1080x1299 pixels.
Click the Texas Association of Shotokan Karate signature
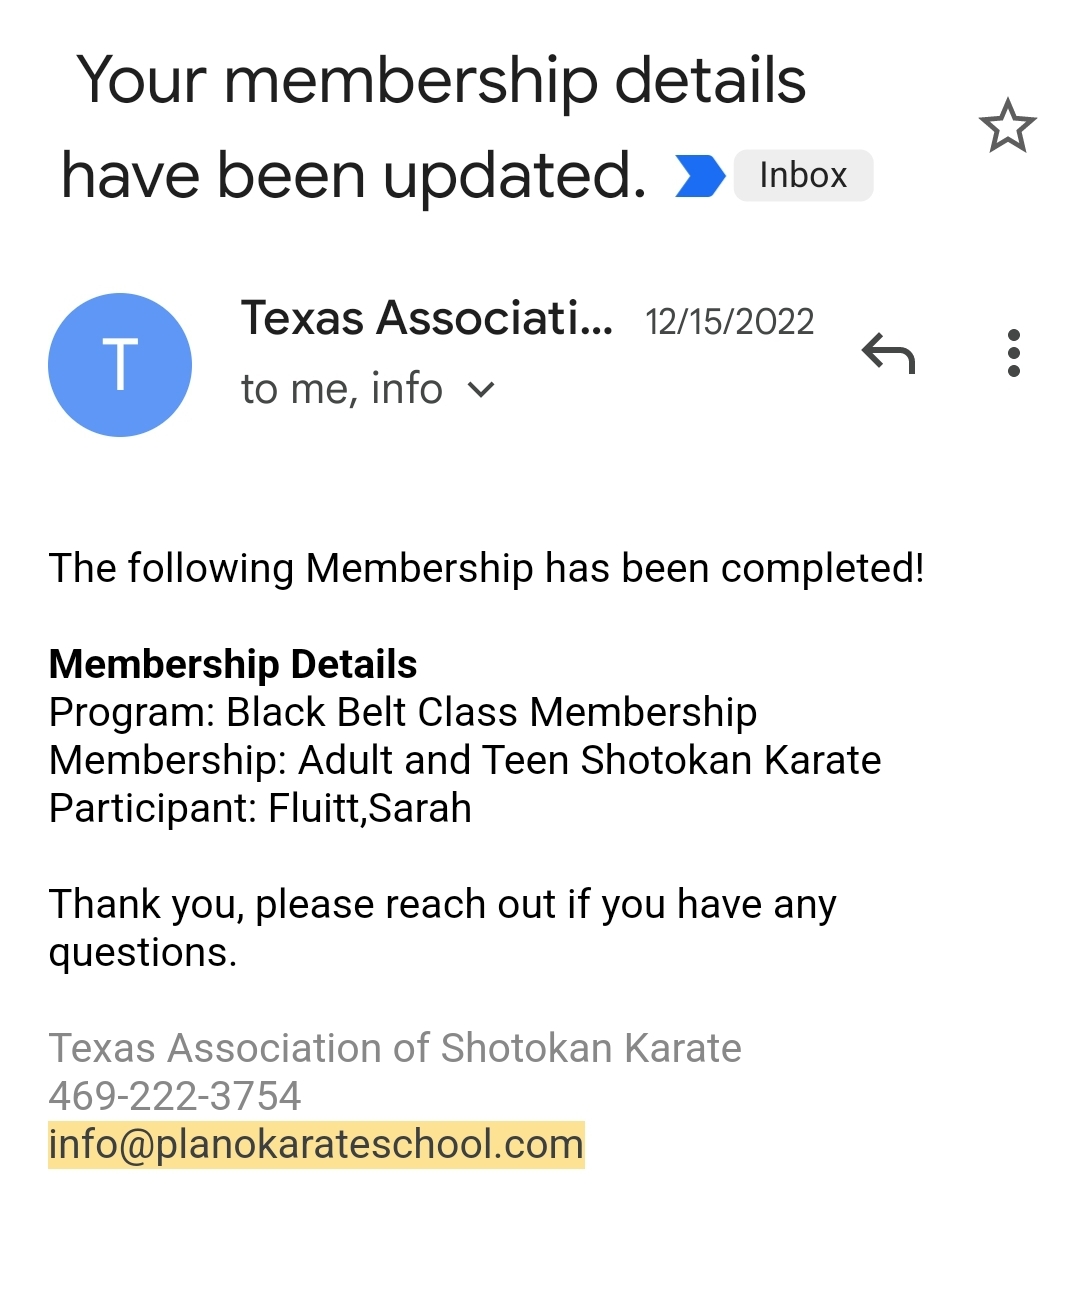click(395, 1048)
